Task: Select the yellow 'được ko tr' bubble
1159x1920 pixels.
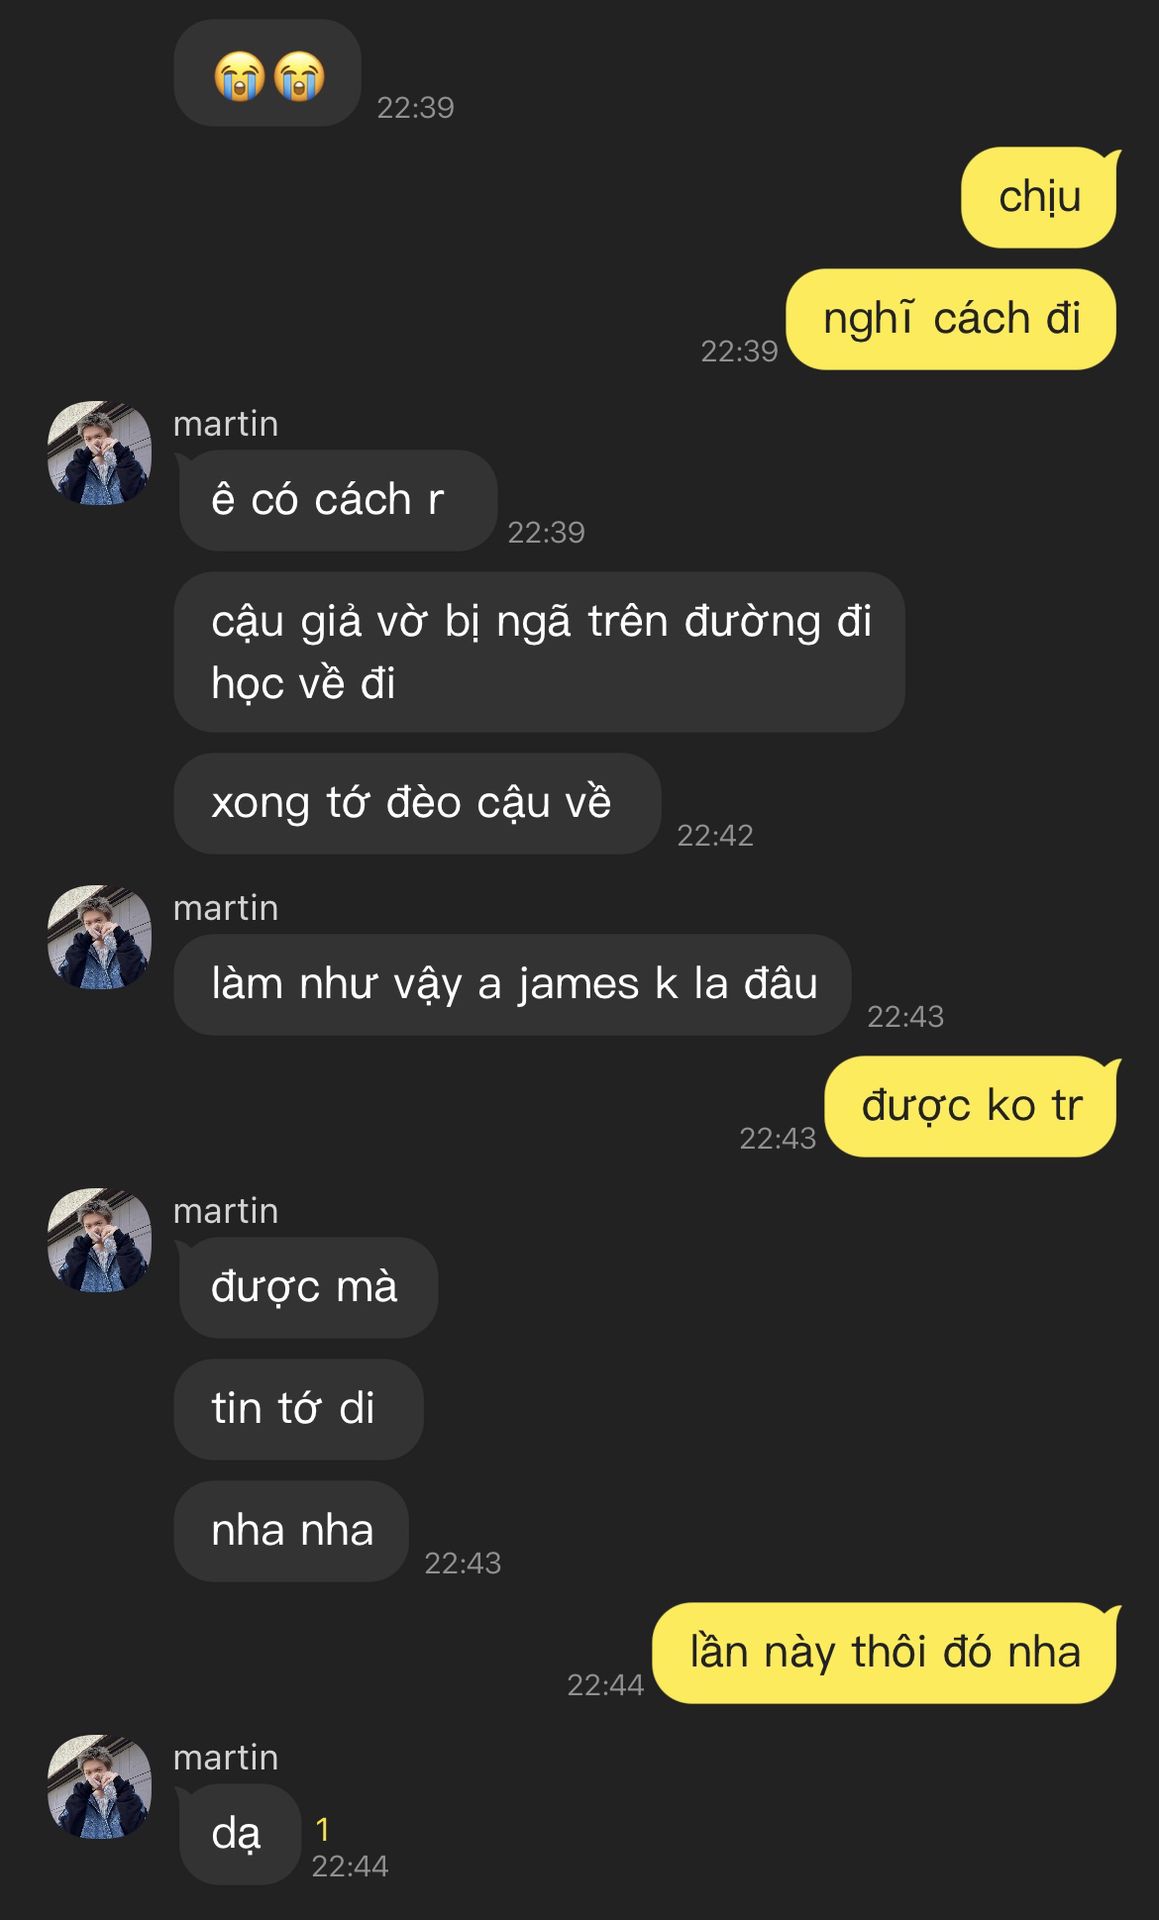Action: pos(972,1106)
